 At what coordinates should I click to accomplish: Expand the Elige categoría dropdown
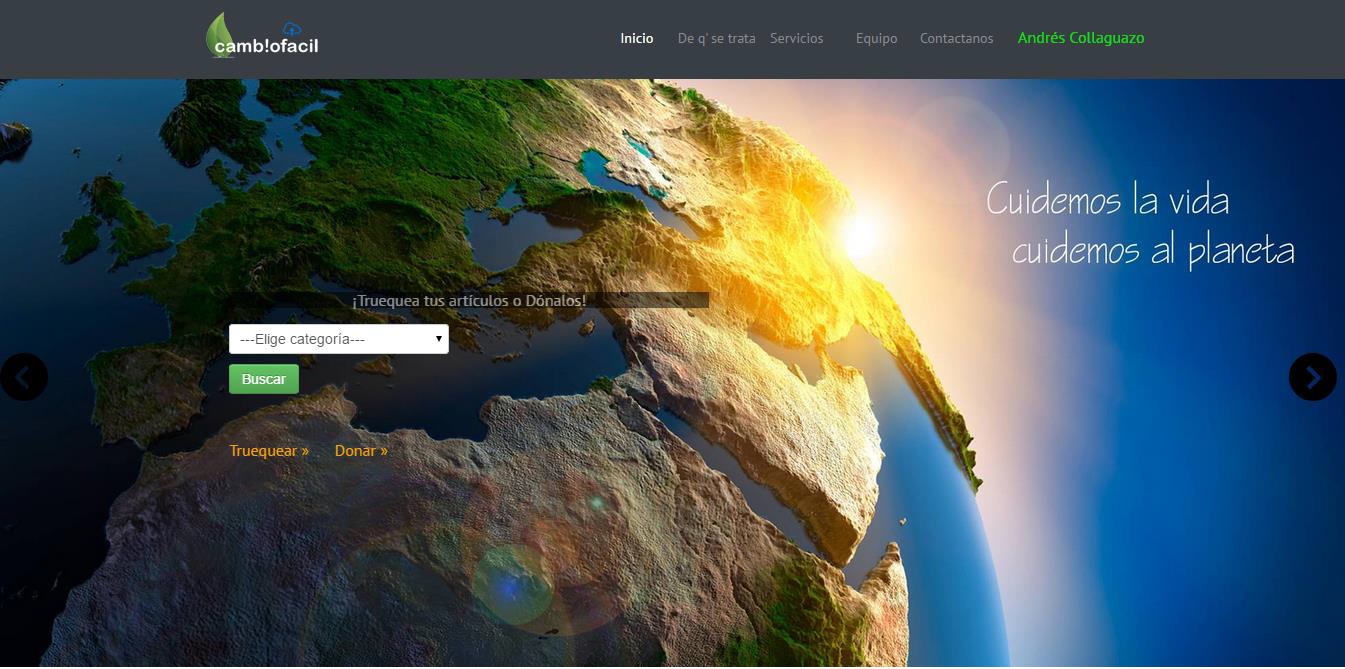[339, 339]
